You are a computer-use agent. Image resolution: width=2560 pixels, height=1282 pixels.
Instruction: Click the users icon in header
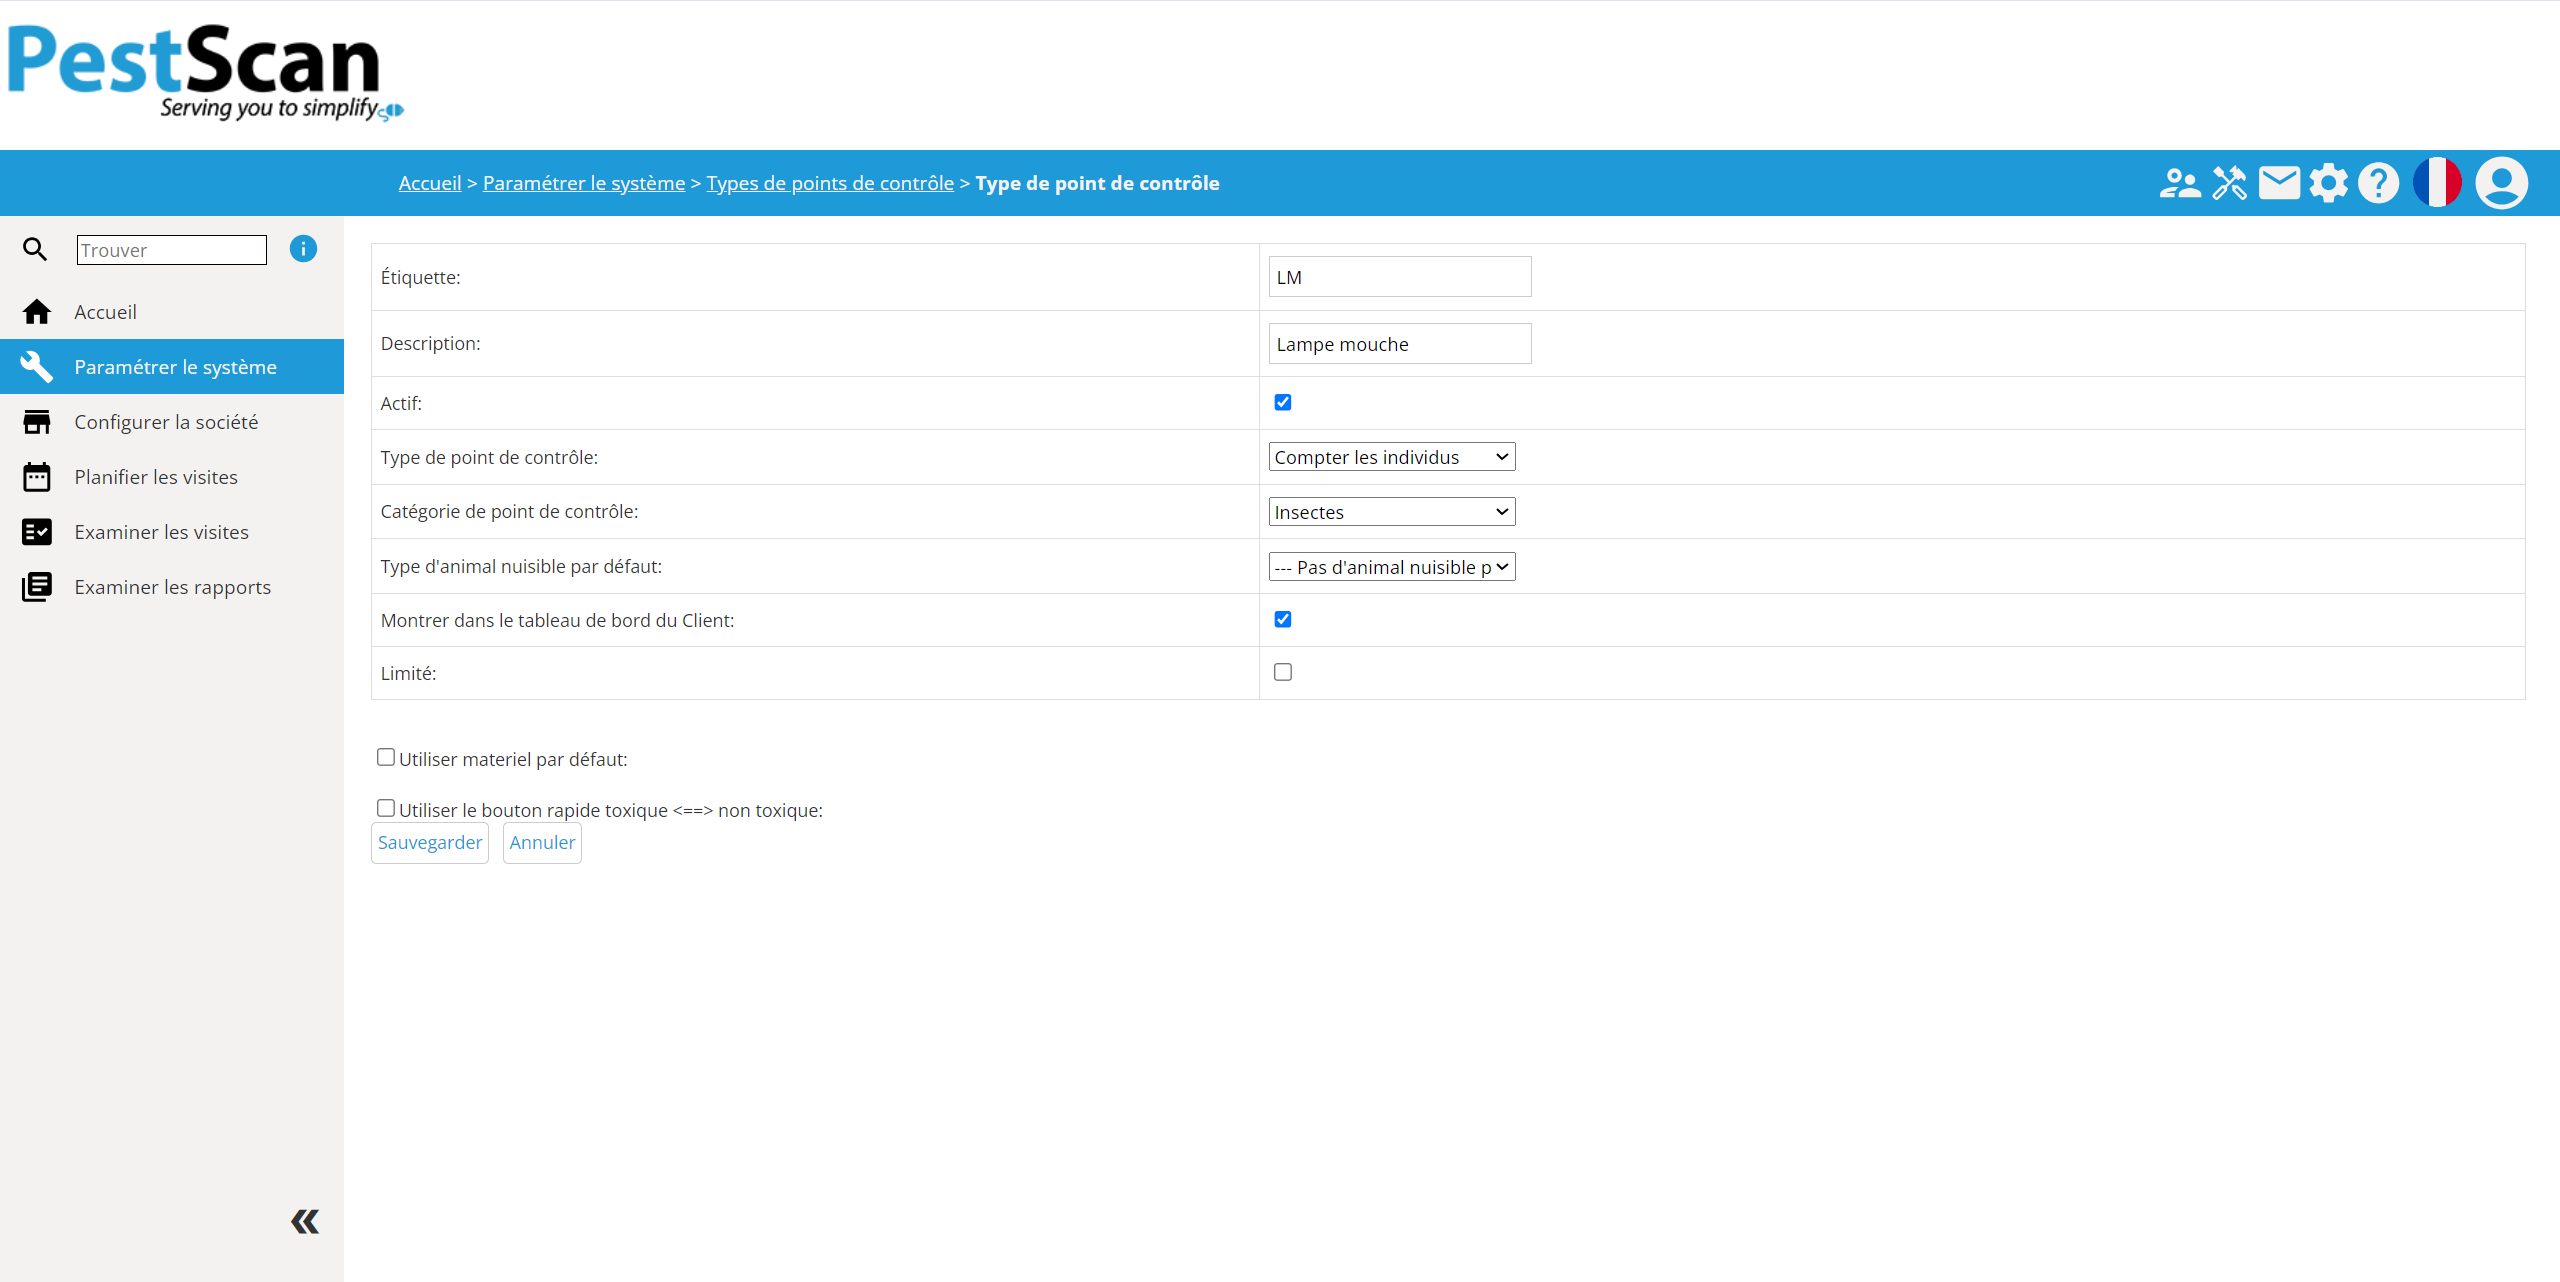2179,184
